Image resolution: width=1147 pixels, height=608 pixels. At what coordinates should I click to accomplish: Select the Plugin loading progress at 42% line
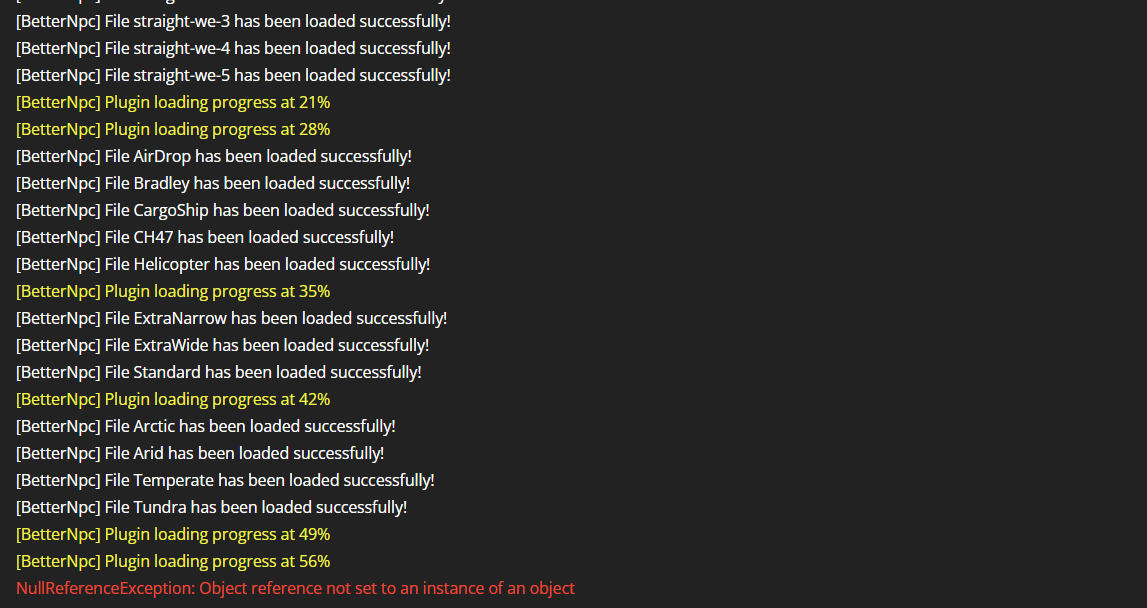173,399
